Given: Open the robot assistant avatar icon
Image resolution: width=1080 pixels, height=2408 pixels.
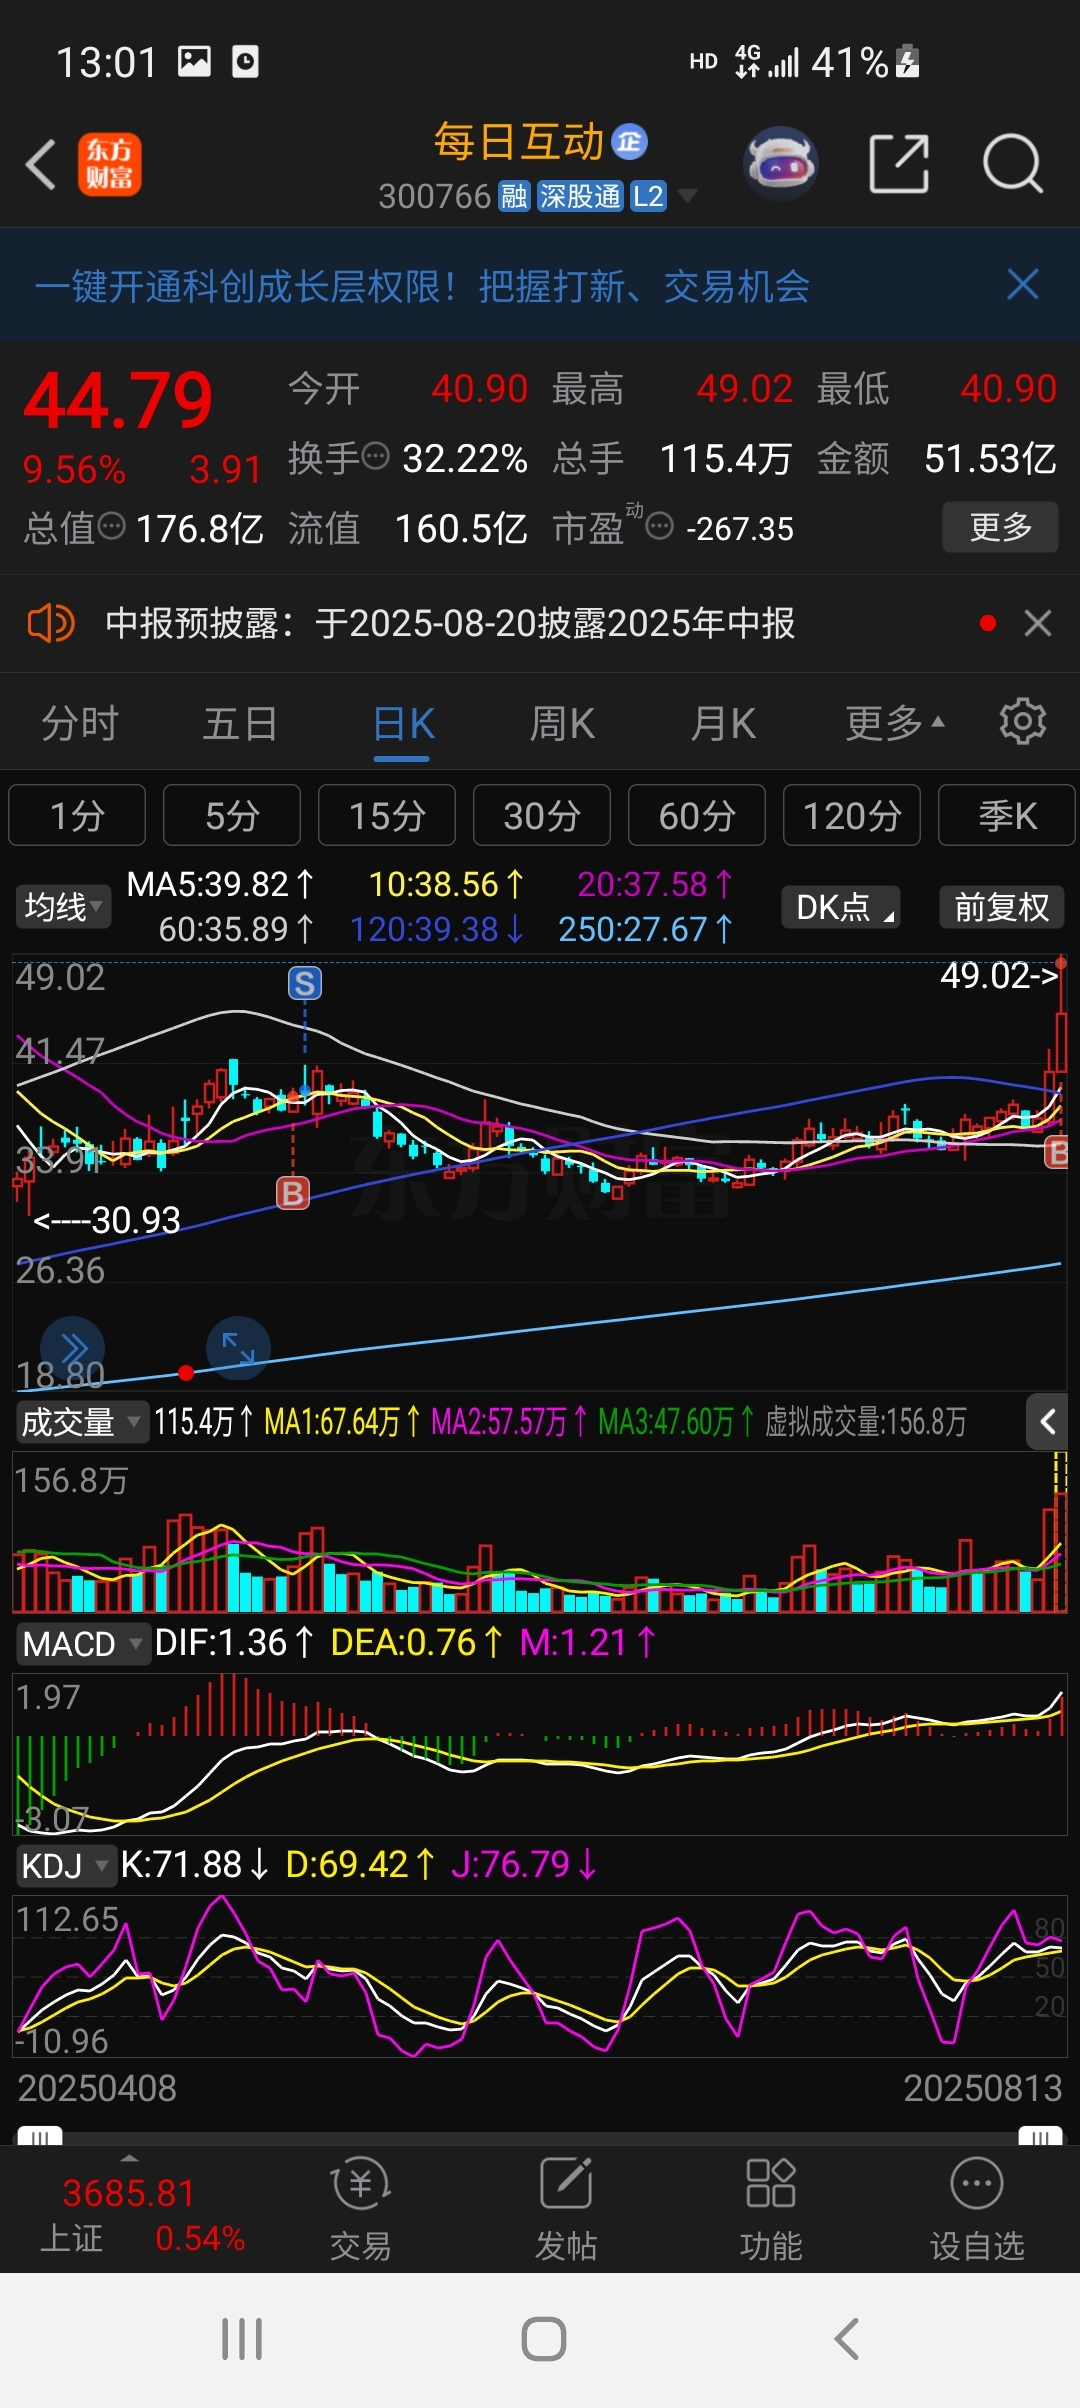Looking at the screenshot, I should click(x=781, y=163).
